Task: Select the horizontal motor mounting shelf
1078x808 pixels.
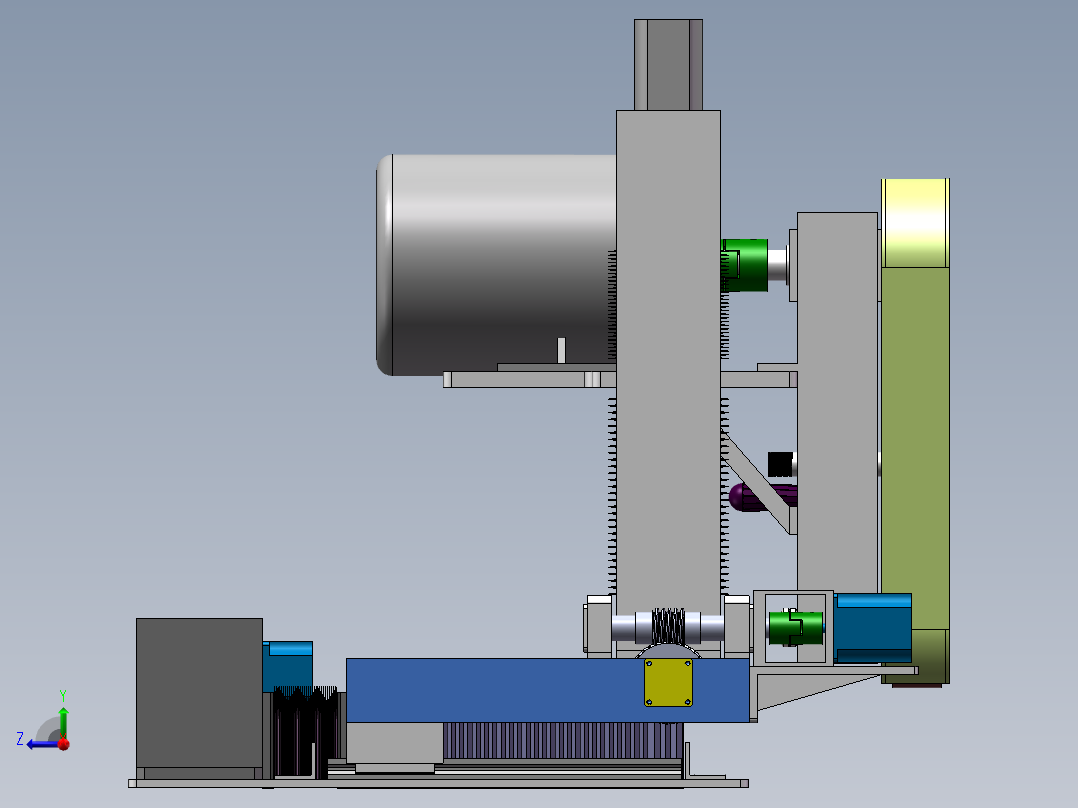Action: click(x=530, y=380)
